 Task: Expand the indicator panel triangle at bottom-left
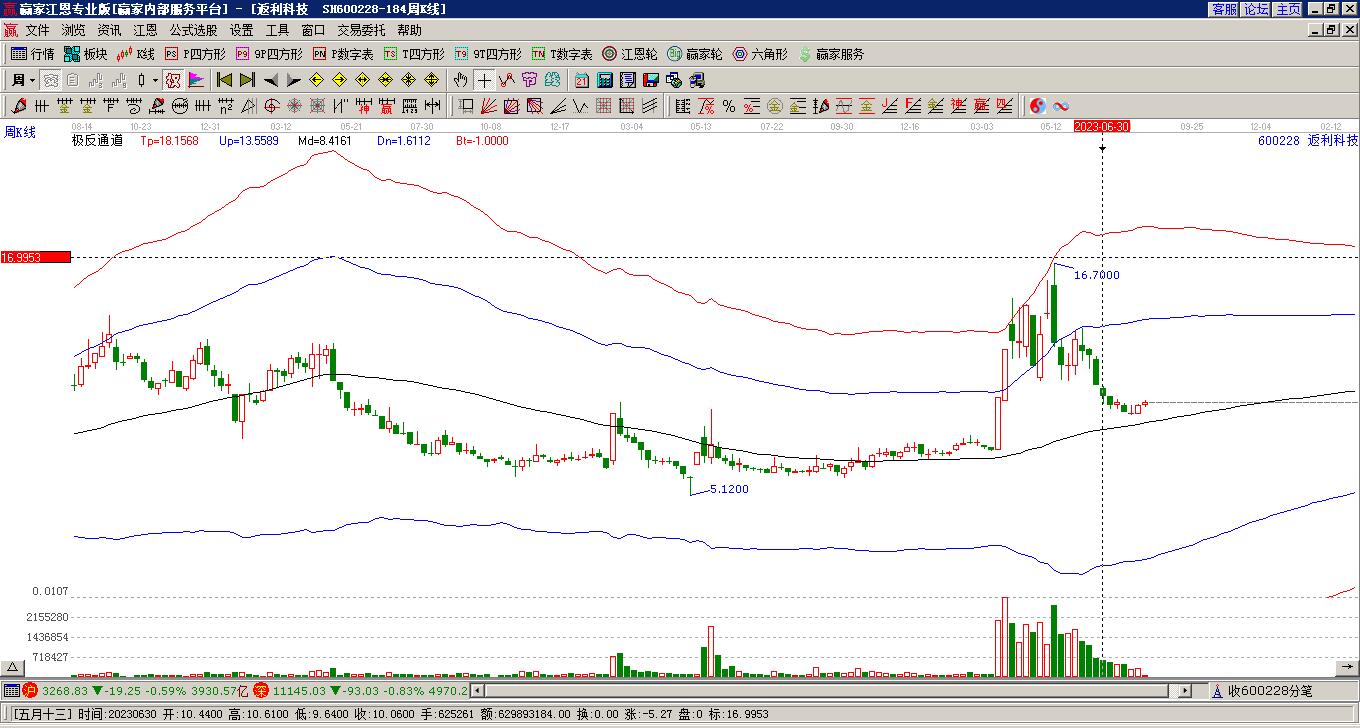point(13,667)
